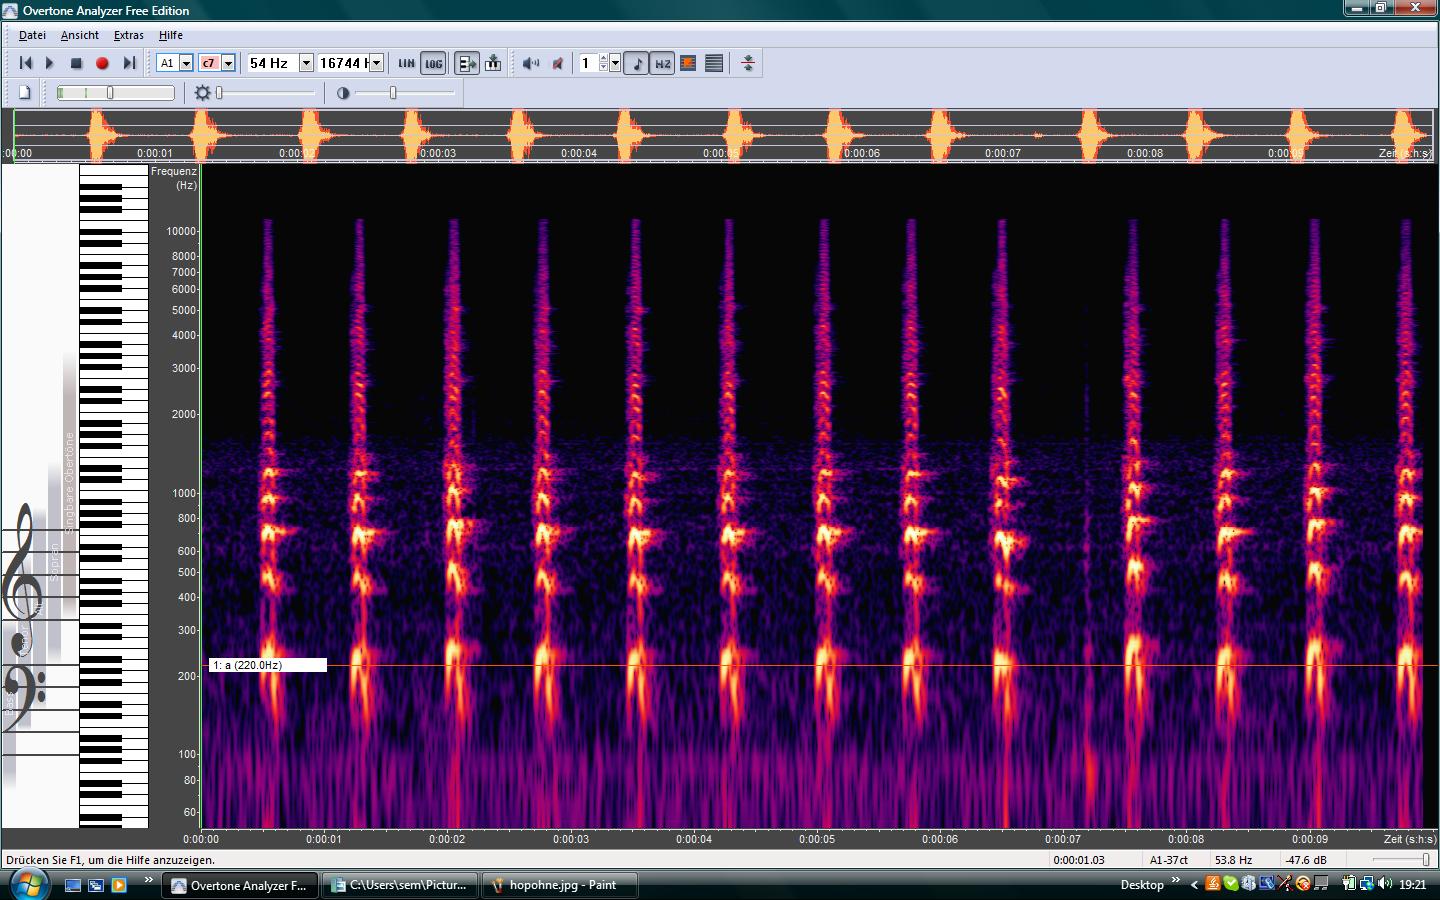Click the speaker sound output icon
Screen dimensions: 1440x900
pyautogui.click(x=530, y=63)
